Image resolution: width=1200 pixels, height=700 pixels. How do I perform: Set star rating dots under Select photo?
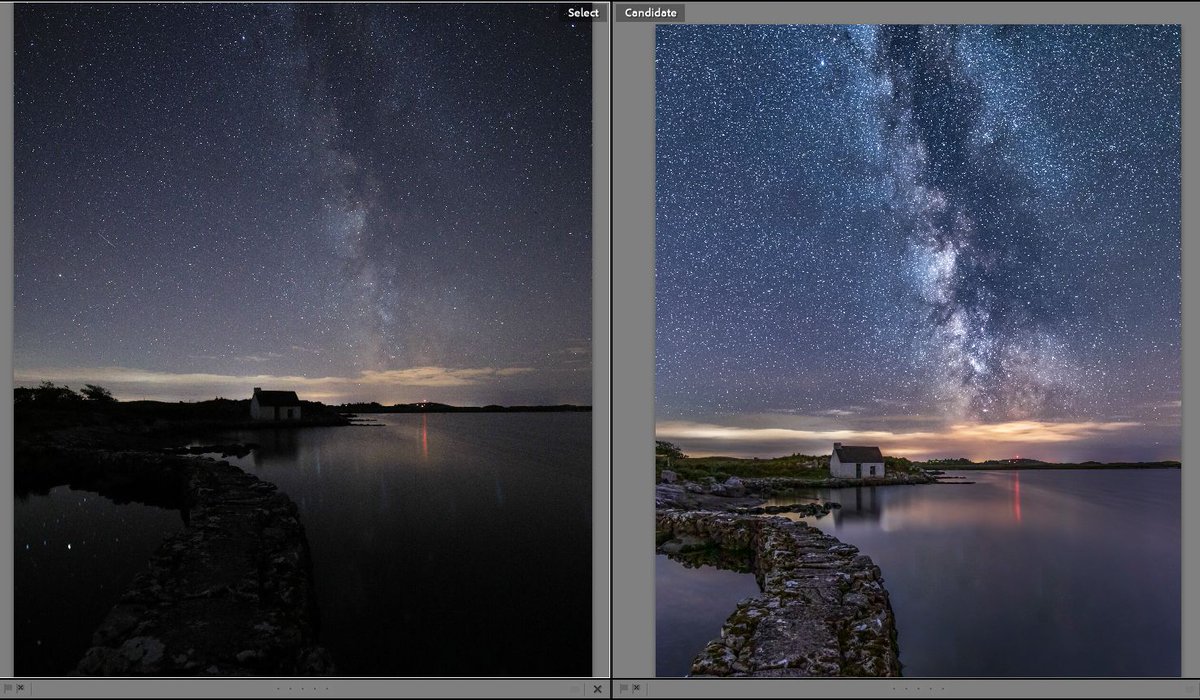(x=301, y=688)
